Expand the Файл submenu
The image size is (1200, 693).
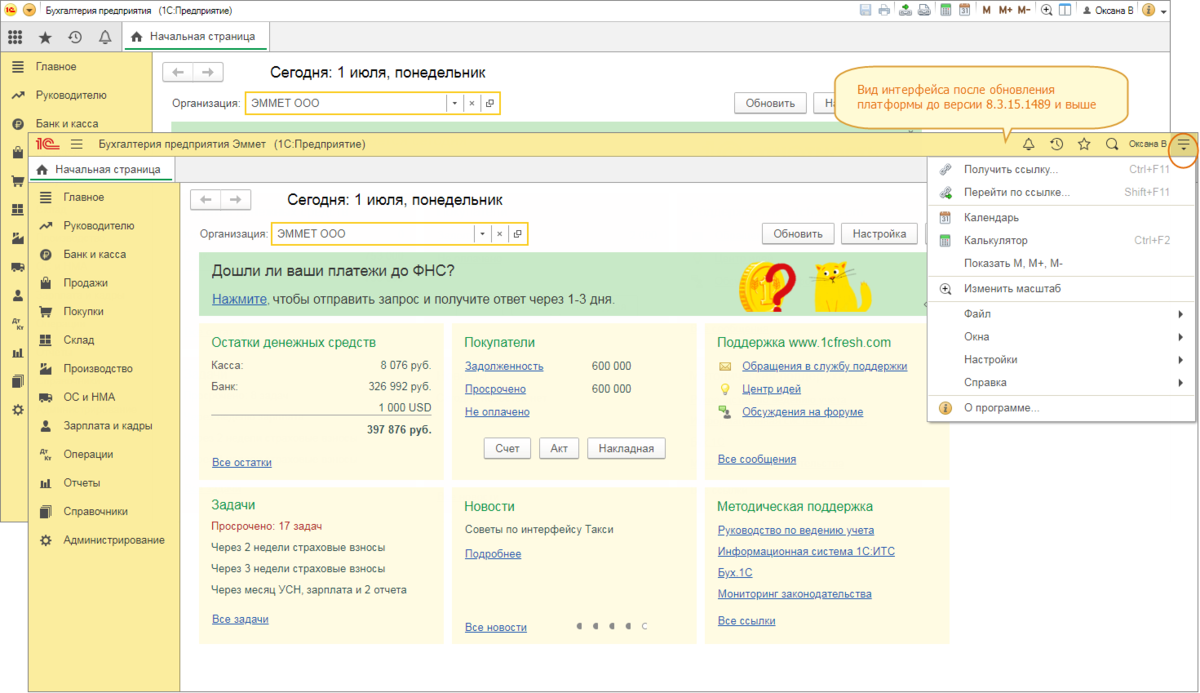click(x=1061, y=314)
